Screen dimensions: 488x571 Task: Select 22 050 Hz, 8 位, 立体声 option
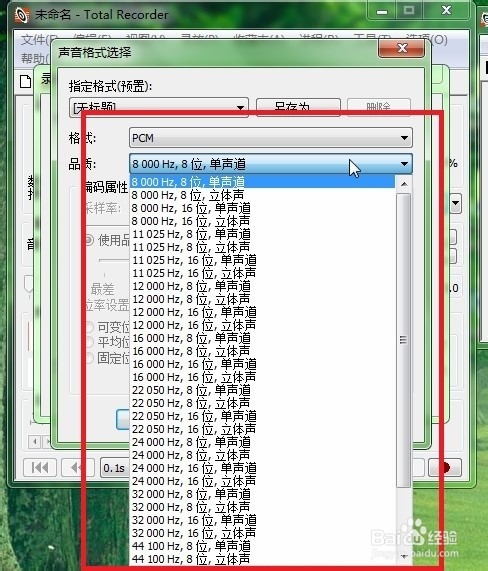262,403
